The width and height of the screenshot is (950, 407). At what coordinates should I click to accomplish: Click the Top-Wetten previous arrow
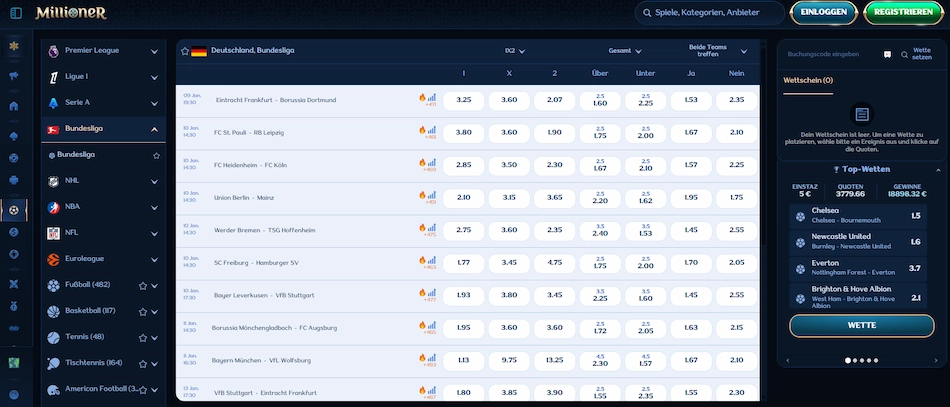pos(788,360)
